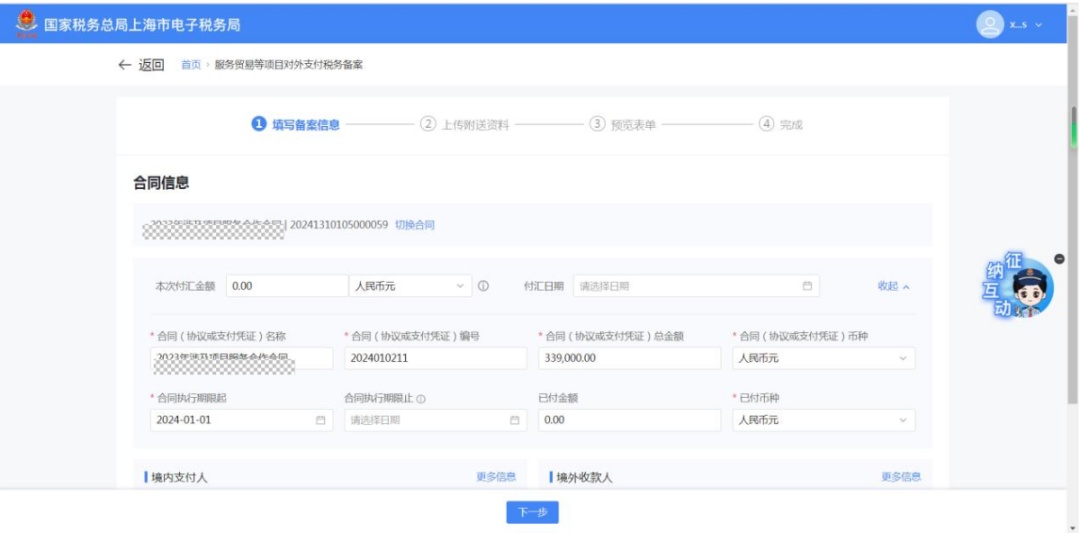Click the info icon beside currency selector
This screenshot has height=533, width=1080.
tap(484, 286)
